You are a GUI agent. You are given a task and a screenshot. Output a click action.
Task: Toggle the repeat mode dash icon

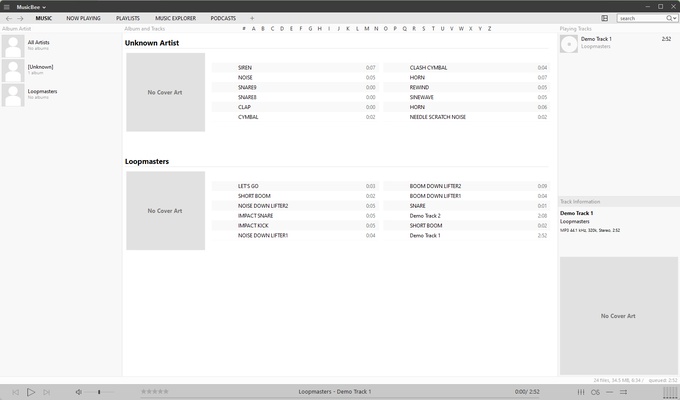[609, 392]
